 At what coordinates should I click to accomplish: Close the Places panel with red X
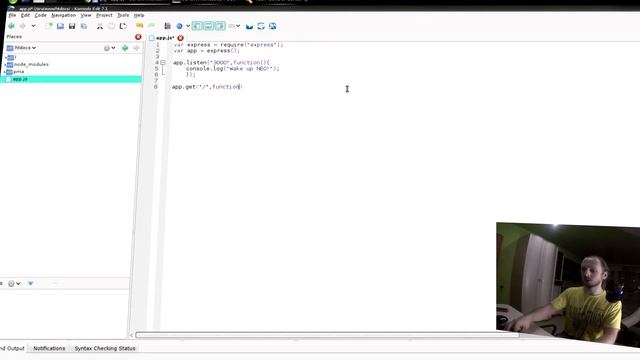[x=138, y=37]
